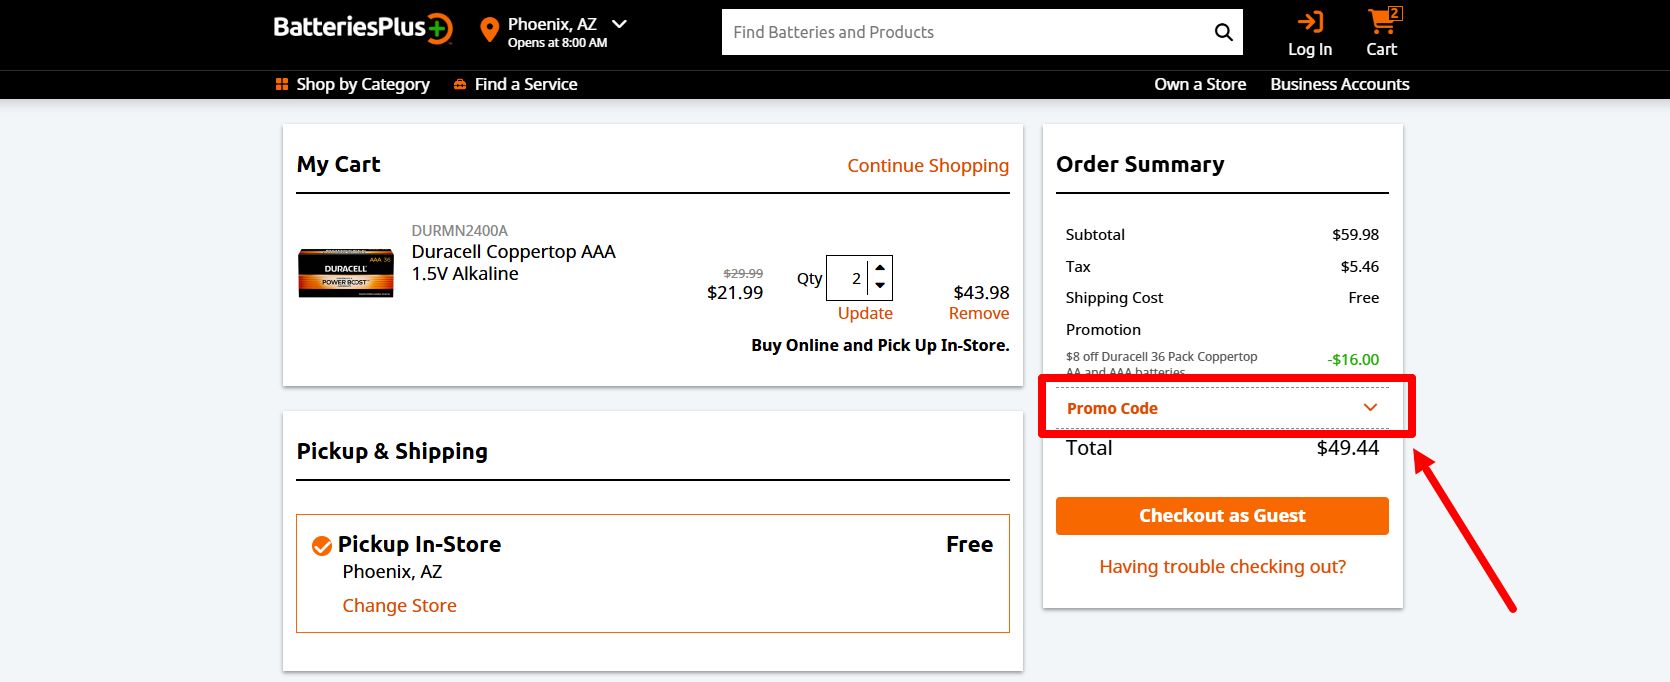1670x682 pixels.
Task: Click the orange location pin icon
Action: pos(488,29)
